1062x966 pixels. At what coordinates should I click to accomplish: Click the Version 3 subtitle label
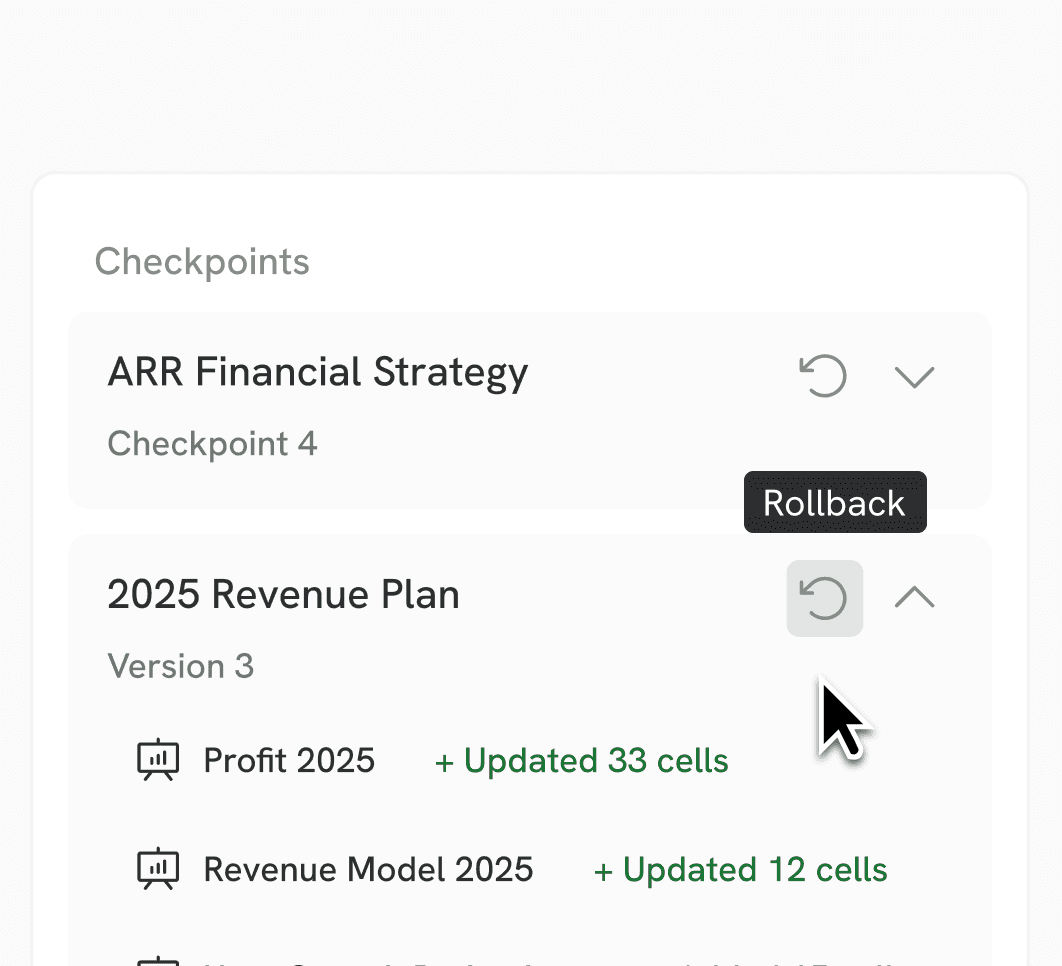181,667
